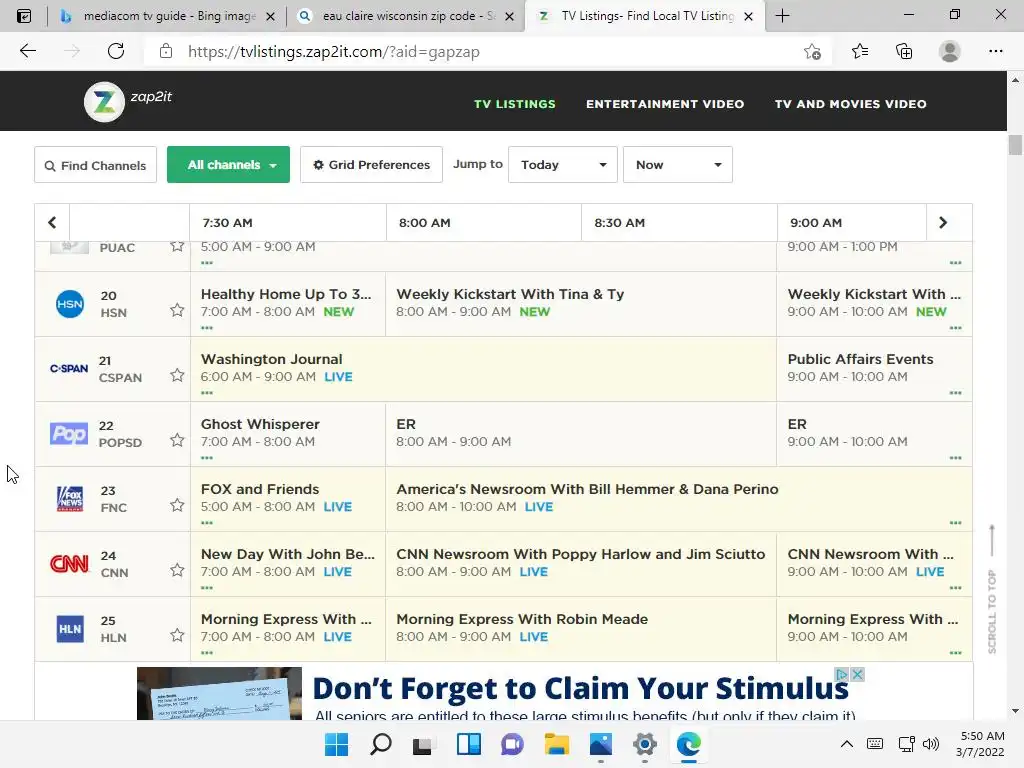Open Windows Start menu
The image size is (1024, 768).
[x=337, y=744]
